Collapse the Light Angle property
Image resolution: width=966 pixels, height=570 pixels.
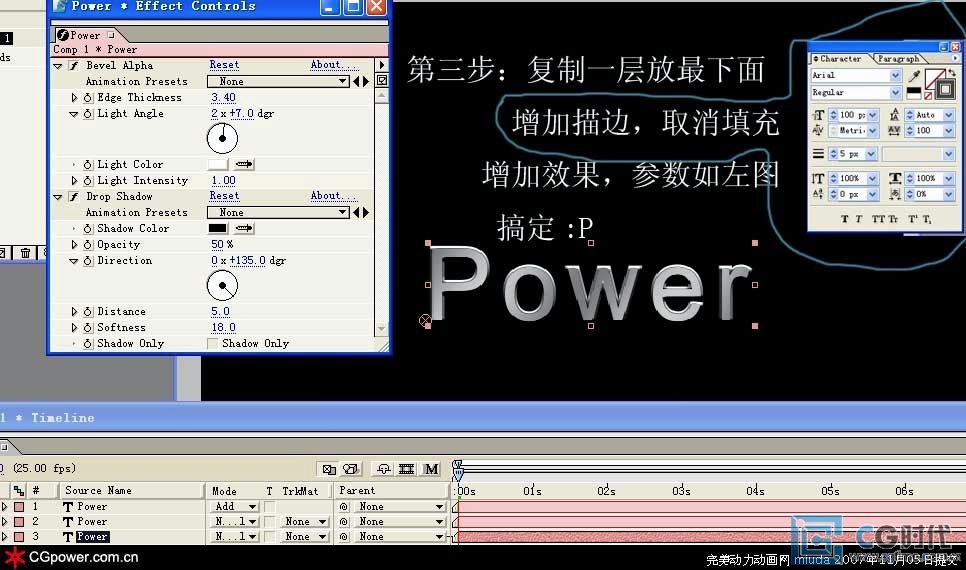(74, 114)
